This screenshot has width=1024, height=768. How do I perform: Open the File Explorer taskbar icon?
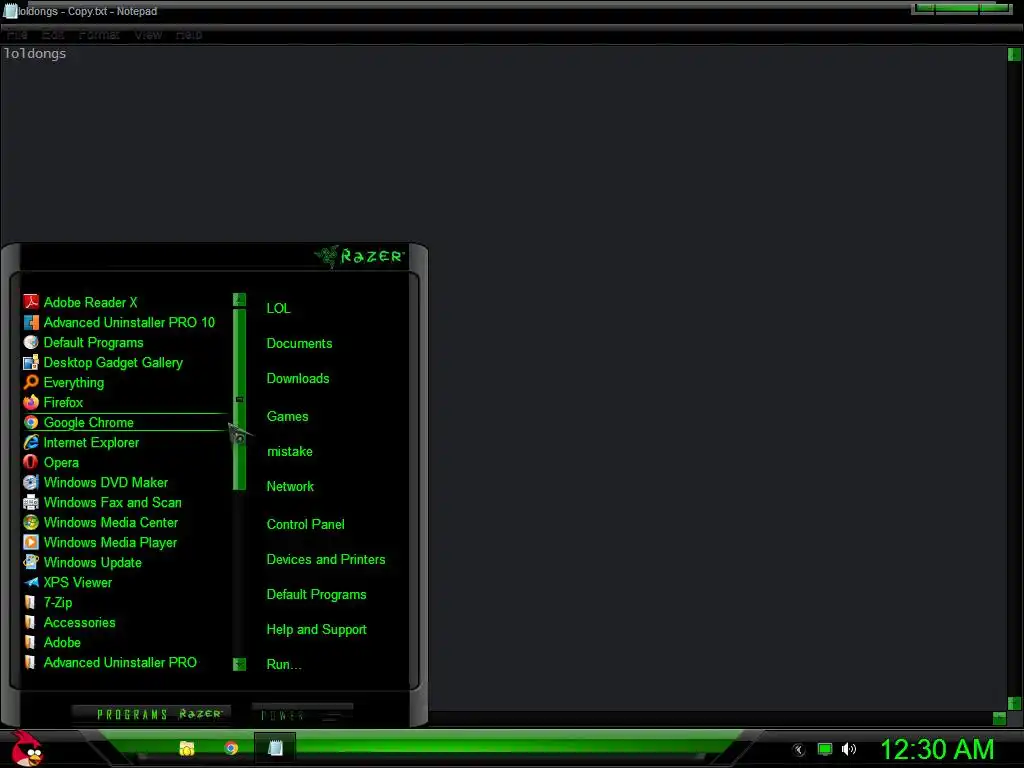coord(187,748)
